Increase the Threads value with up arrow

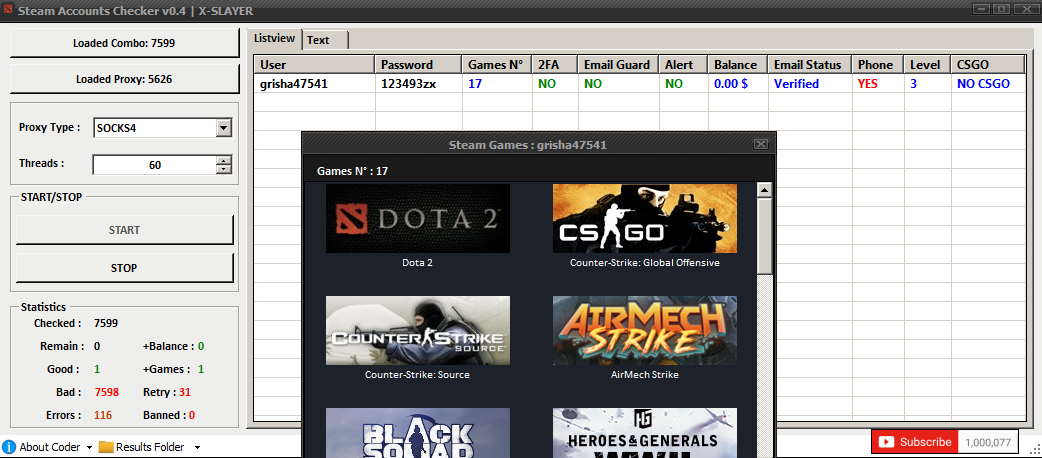click(224, 160)
